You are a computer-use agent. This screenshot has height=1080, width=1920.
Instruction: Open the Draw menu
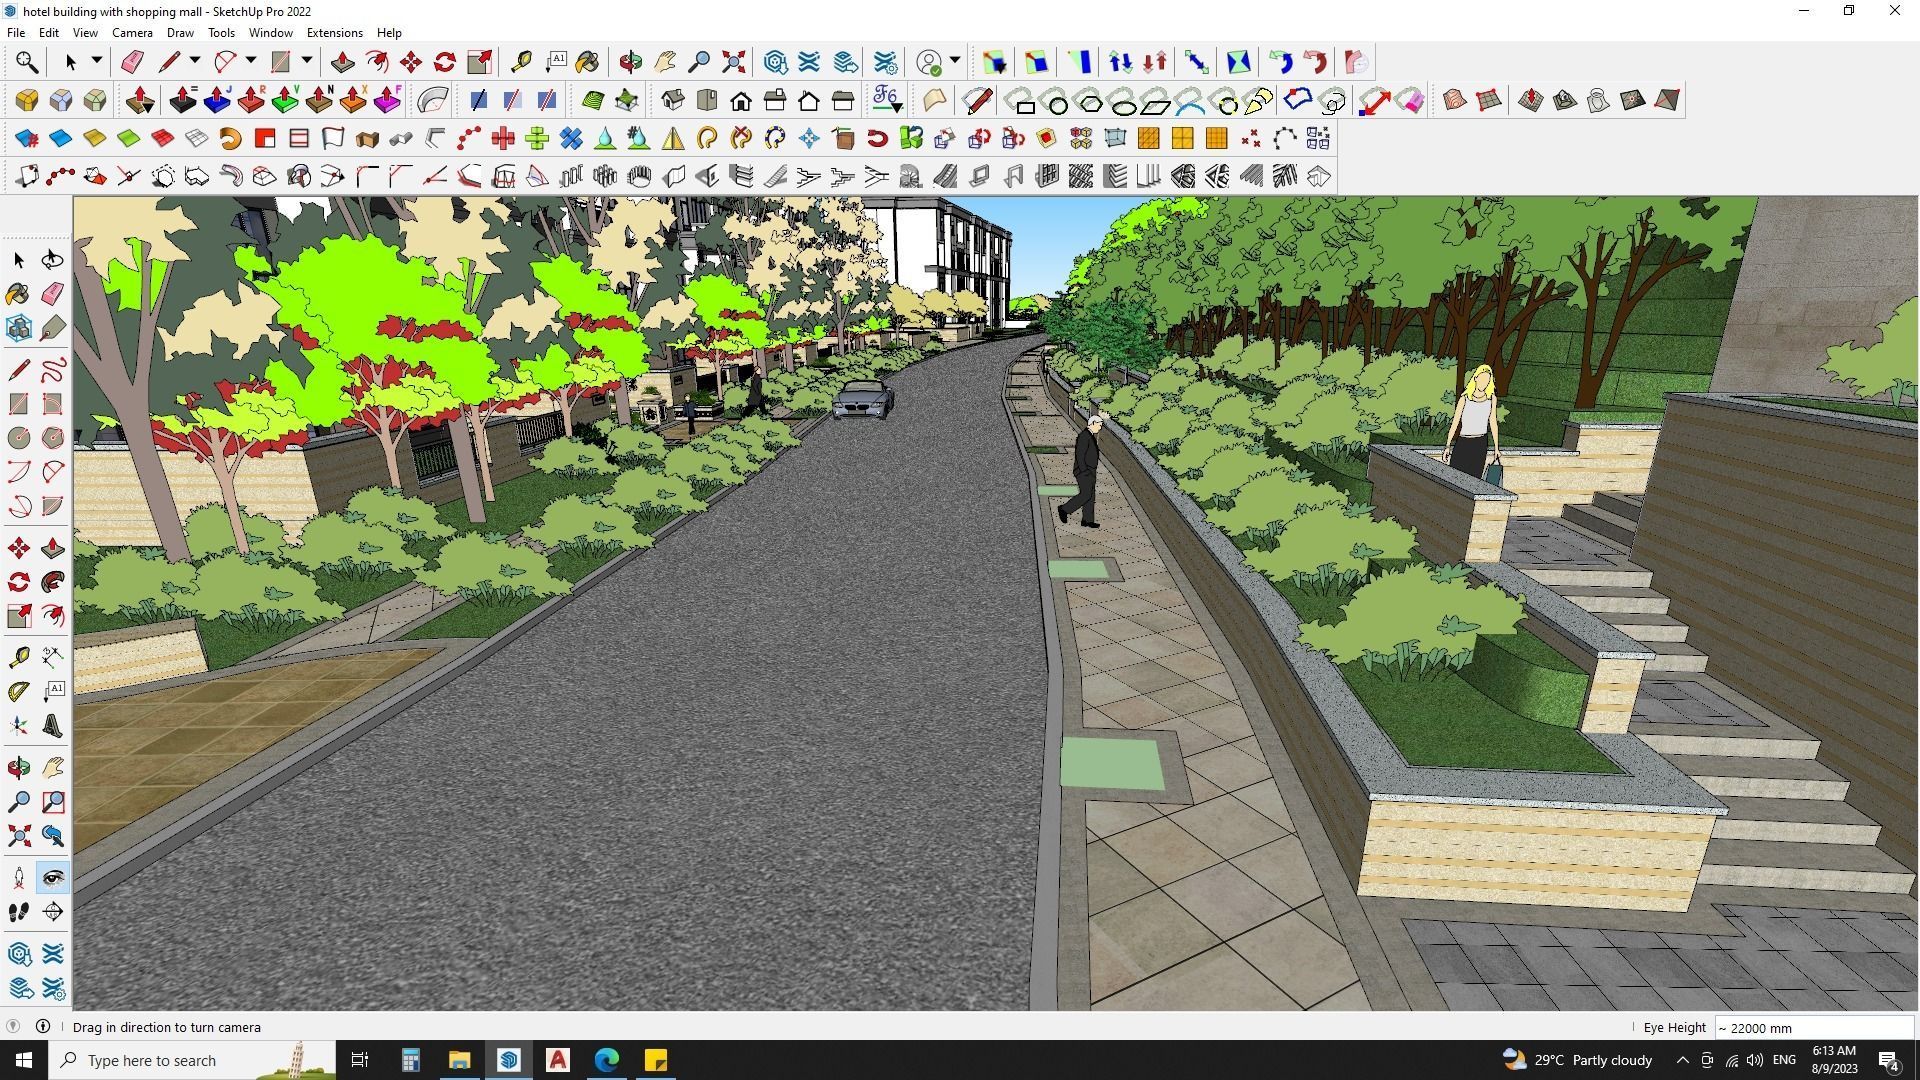click(180, 33)
